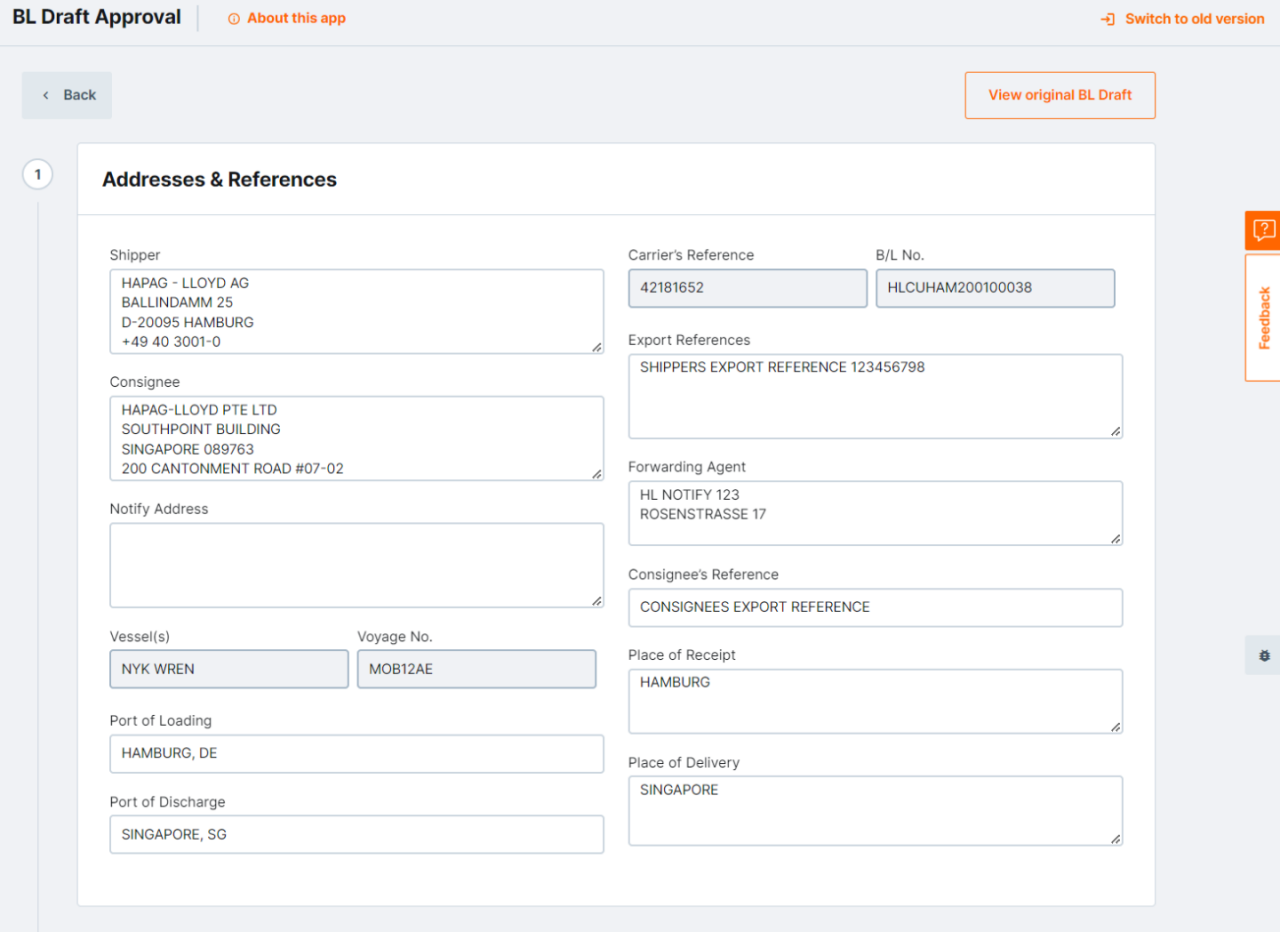The image size is (1280, 932).
Task: Select the Vessel(s) field NYK WREN
Action: (x=229, y=669)
